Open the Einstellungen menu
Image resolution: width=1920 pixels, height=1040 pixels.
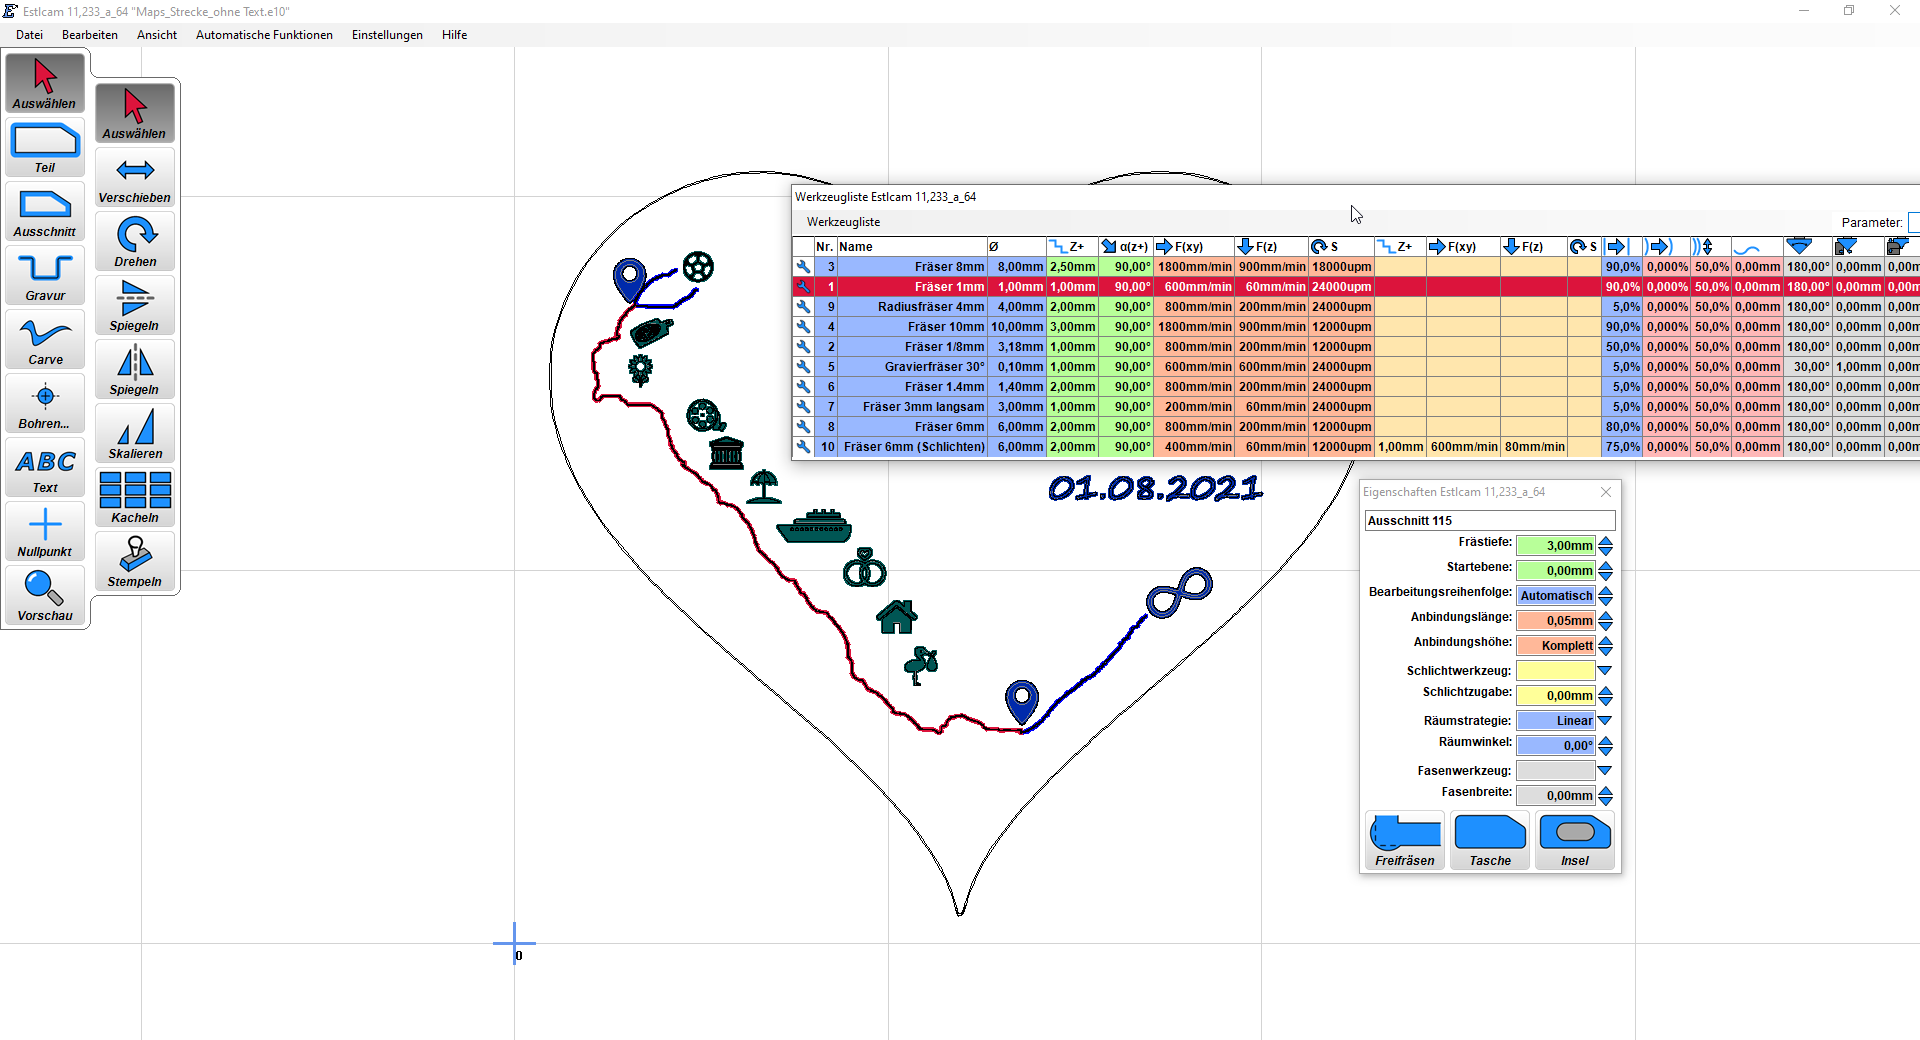click(387, 35)
